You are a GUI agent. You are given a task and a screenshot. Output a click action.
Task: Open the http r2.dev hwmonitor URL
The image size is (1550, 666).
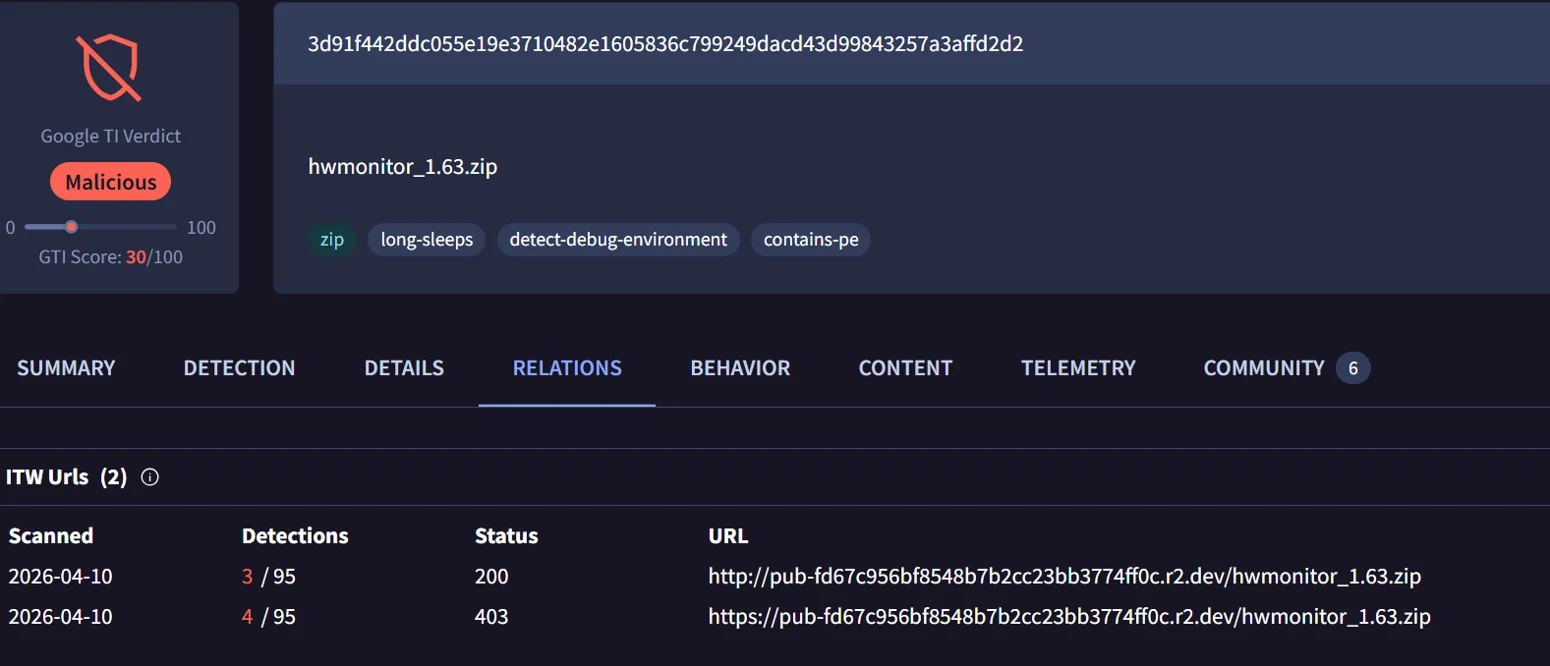coord(1065,577)
